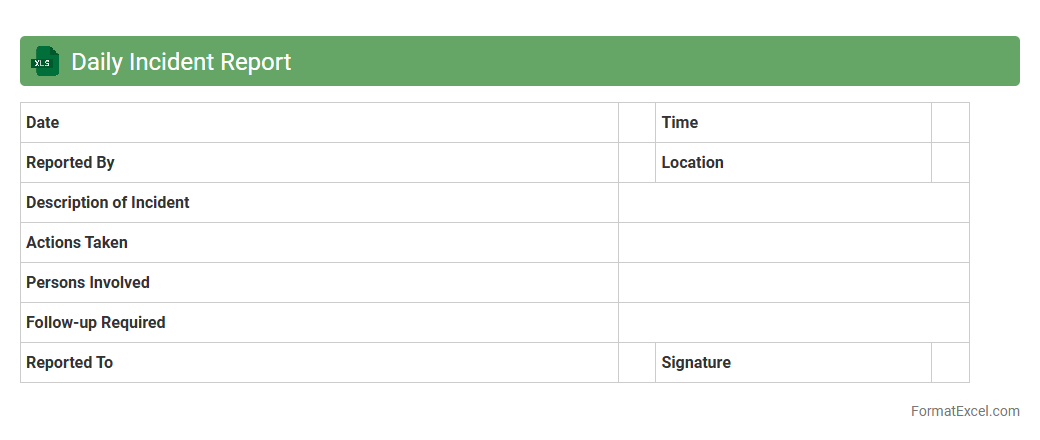
Task: Click the empty field next to Time
Action: click(x=950, y=123)
